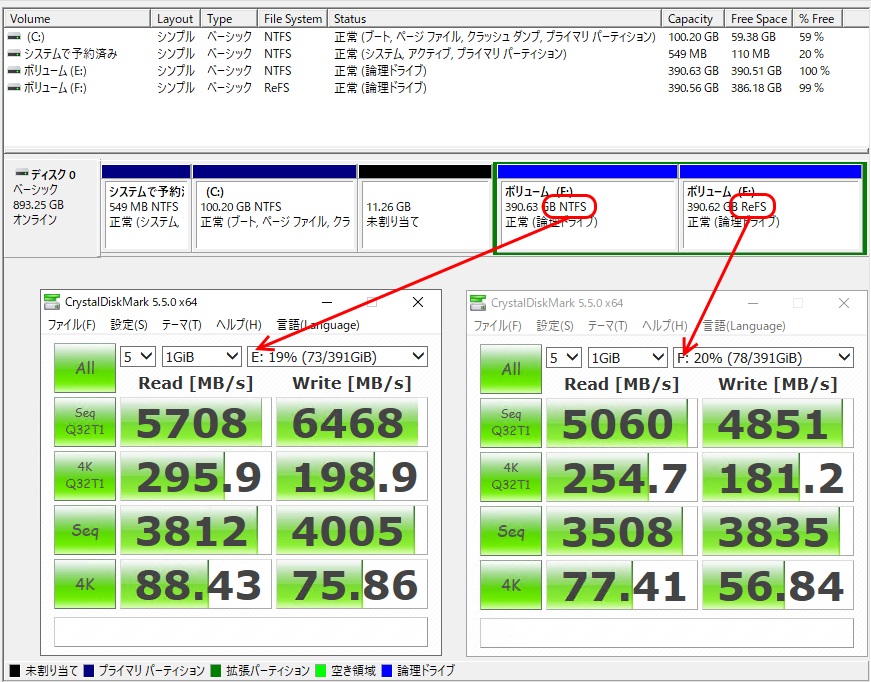Minimize the left CrystalDiskMark window

[327, 302]
